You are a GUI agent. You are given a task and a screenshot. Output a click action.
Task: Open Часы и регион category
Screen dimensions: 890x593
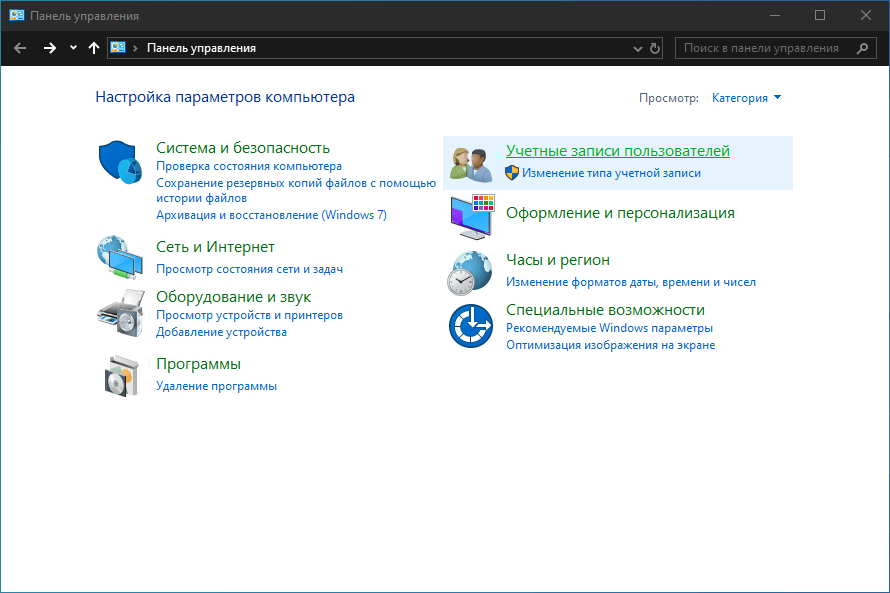click(x=558, y=260)
